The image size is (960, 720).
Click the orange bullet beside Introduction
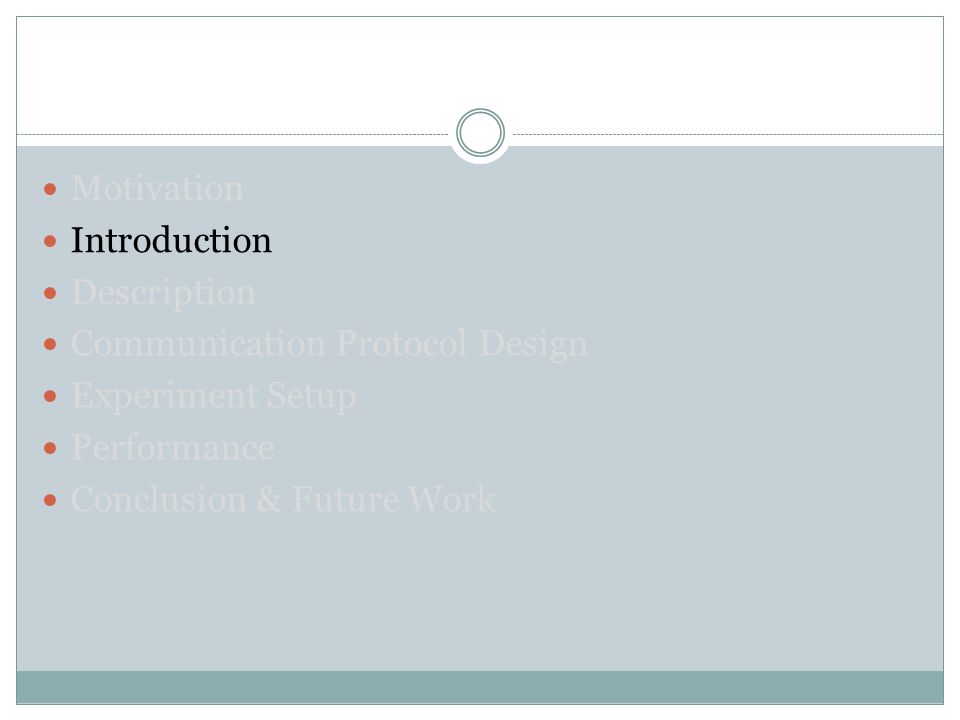50,241
